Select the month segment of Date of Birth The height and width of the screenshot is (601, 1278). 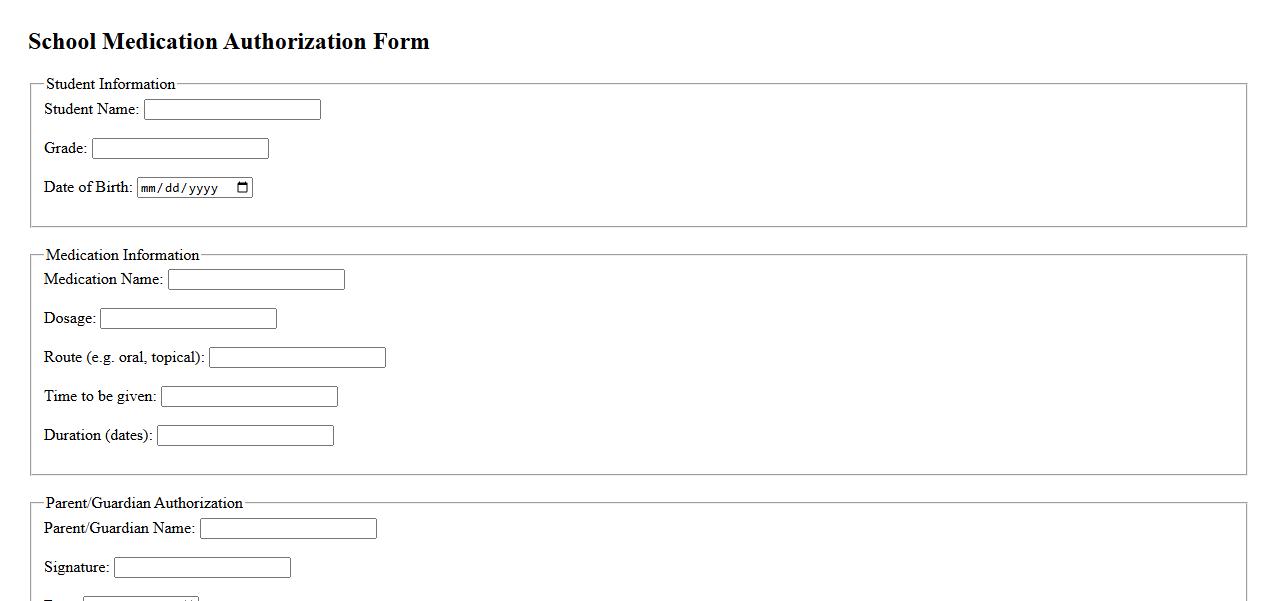(149, 188)
